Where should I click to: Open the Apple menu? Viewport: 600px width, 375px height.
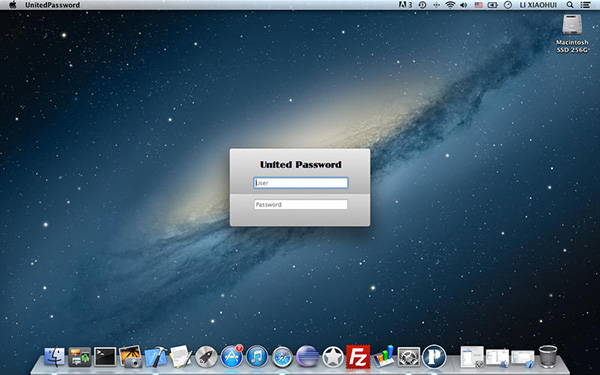pyautogui.click(x=13, y=5)
